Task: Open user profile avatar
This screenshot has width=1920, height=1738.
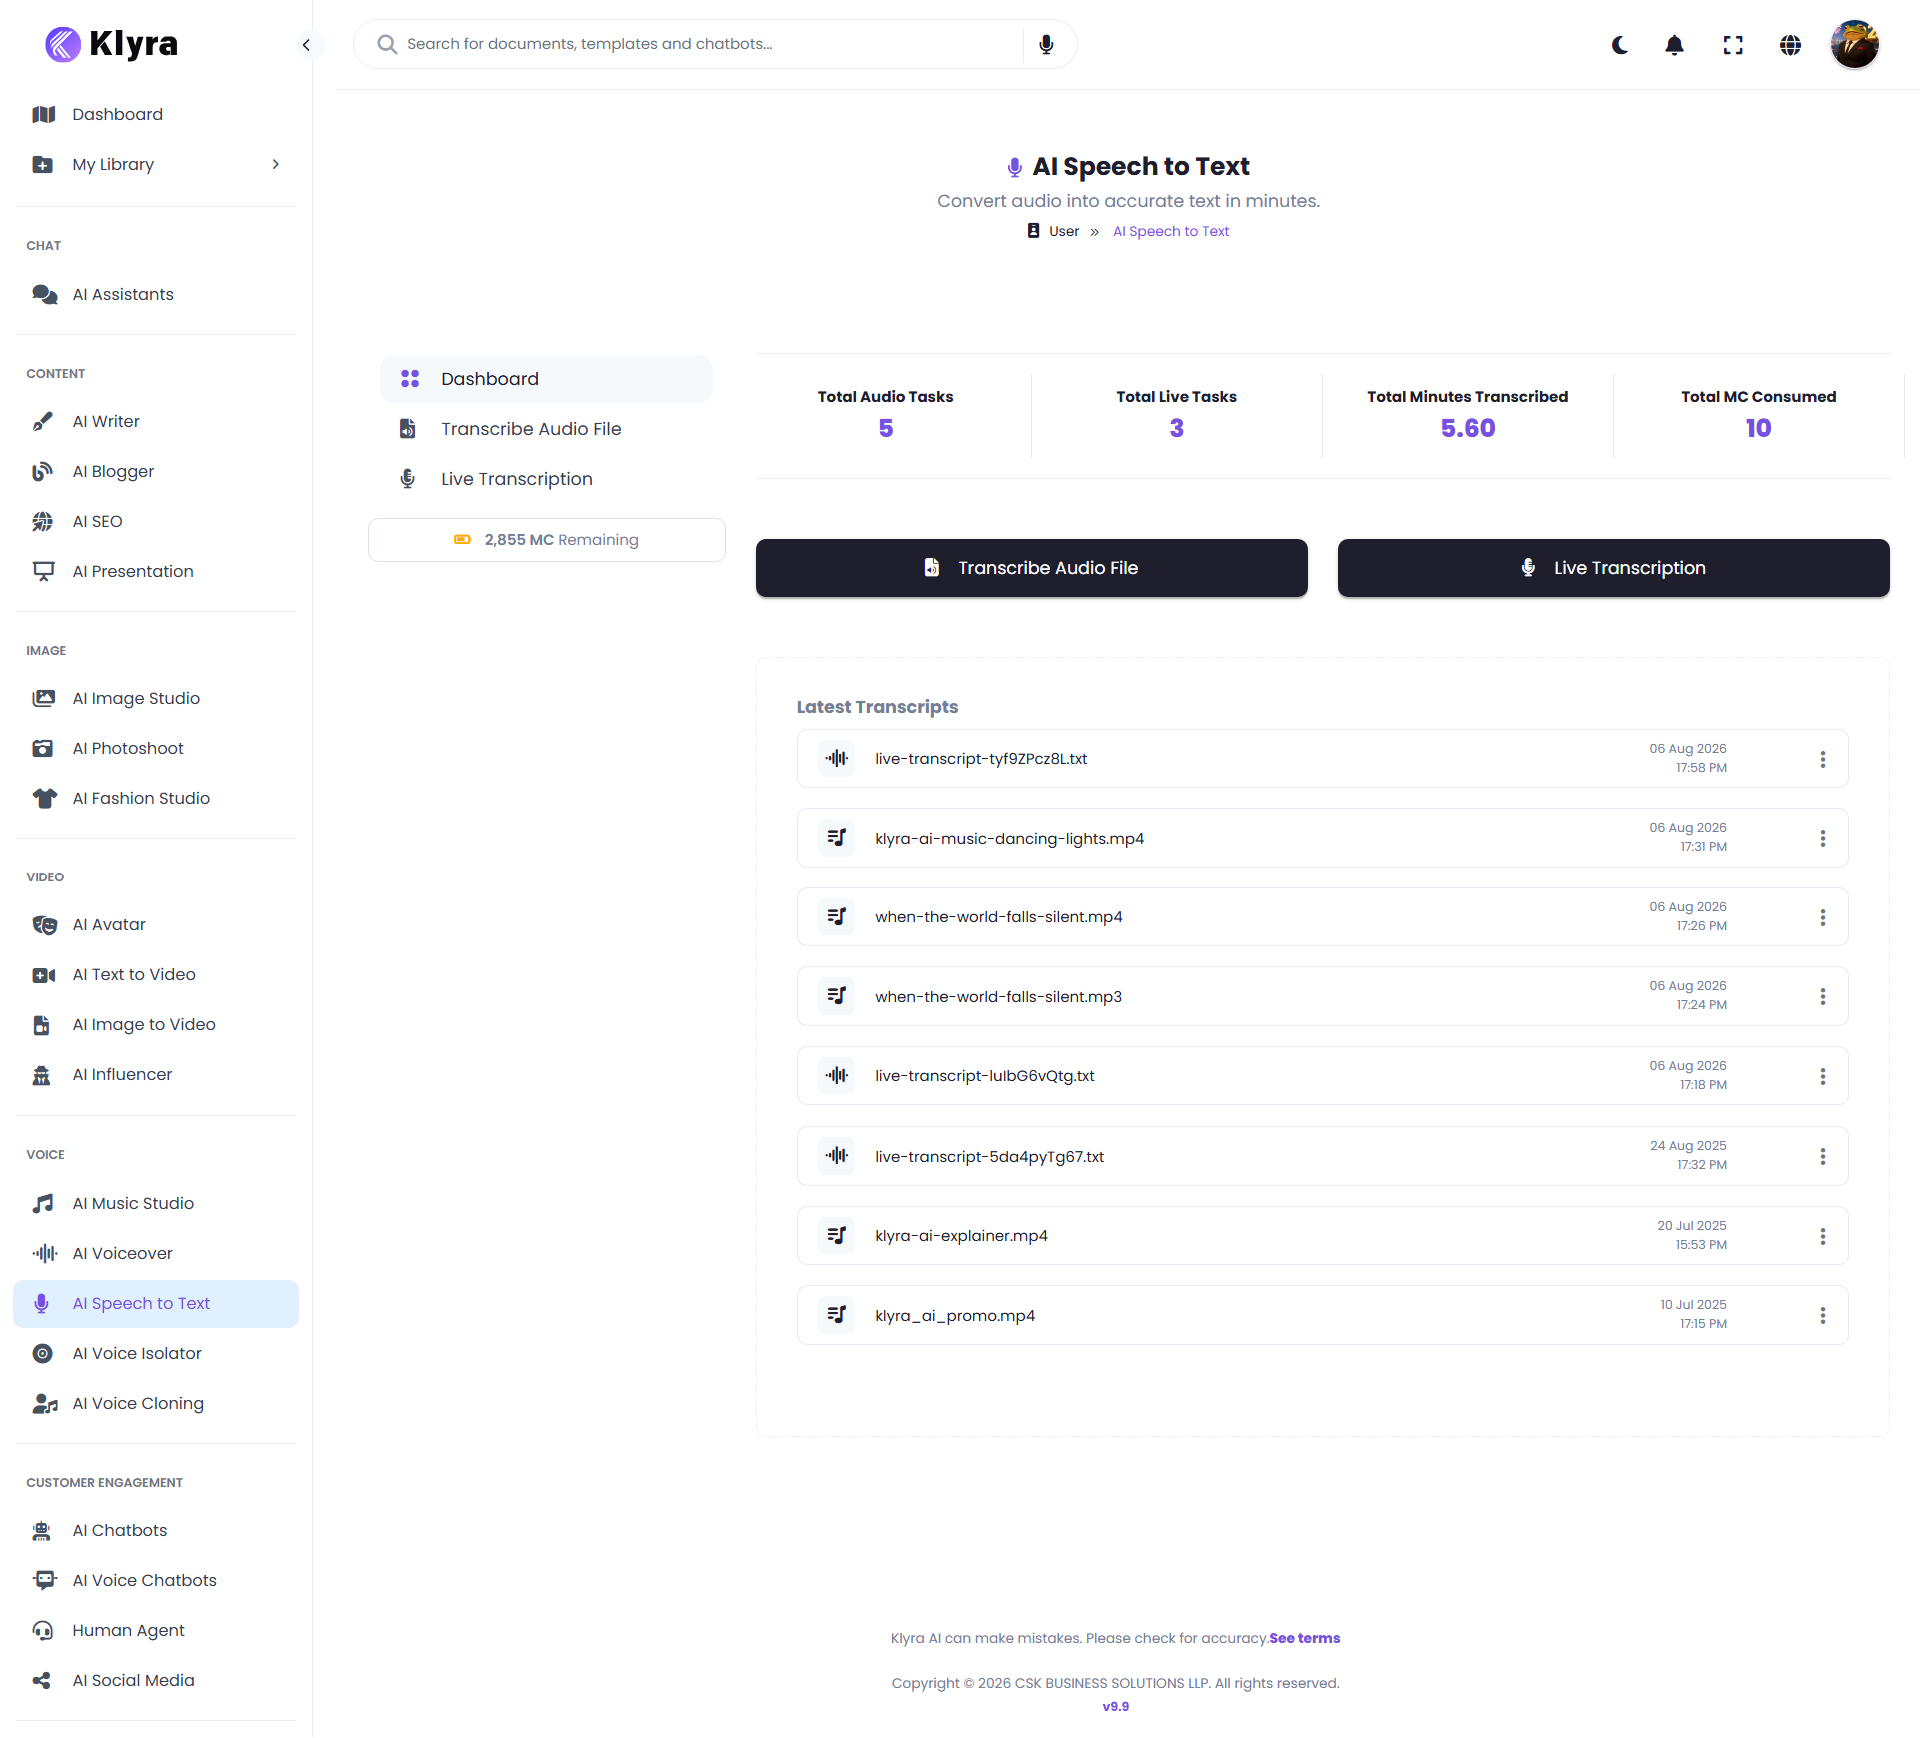Action: [x=1855, y=45]
